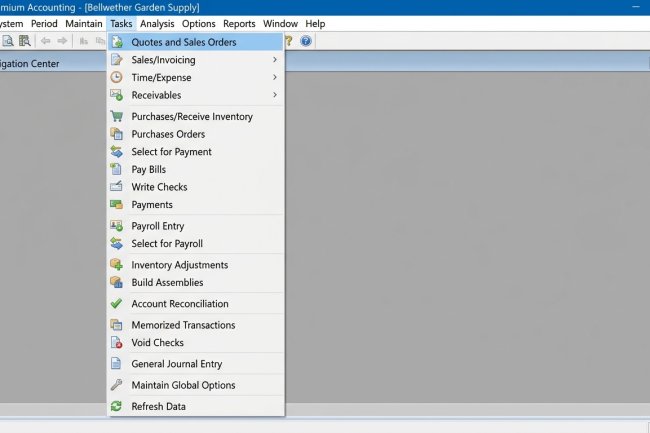
Task: Click the Sales/Invoicing pencil icon
Action: 117,60
